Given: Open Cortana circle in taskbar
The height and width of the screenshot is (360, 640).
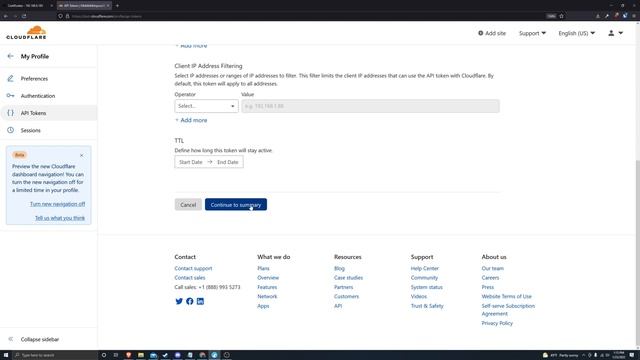Looking at the screenshot, I should click(x=104, y=355).
